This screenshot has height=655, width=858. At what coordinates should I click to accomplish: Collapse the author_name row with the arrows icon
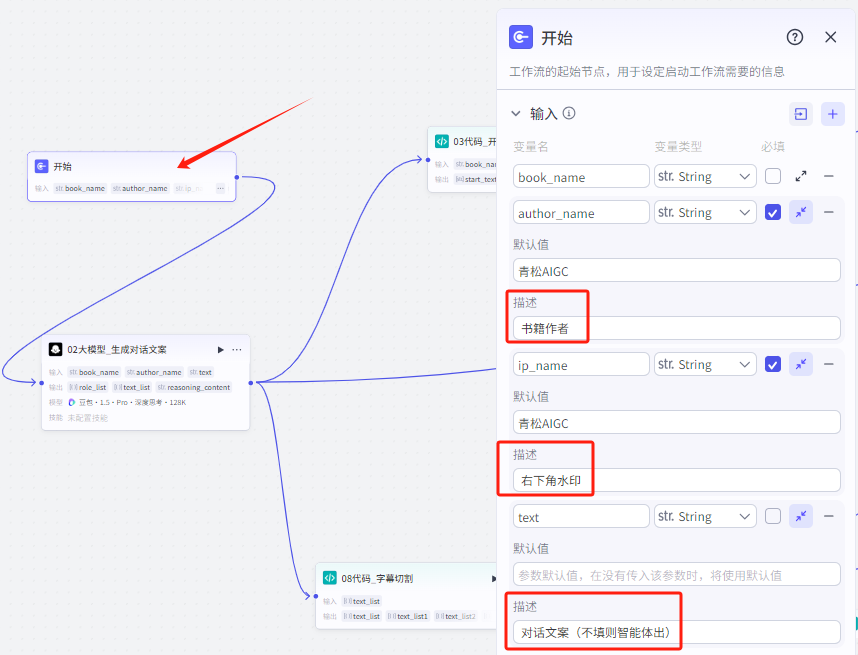coord(802,212)
